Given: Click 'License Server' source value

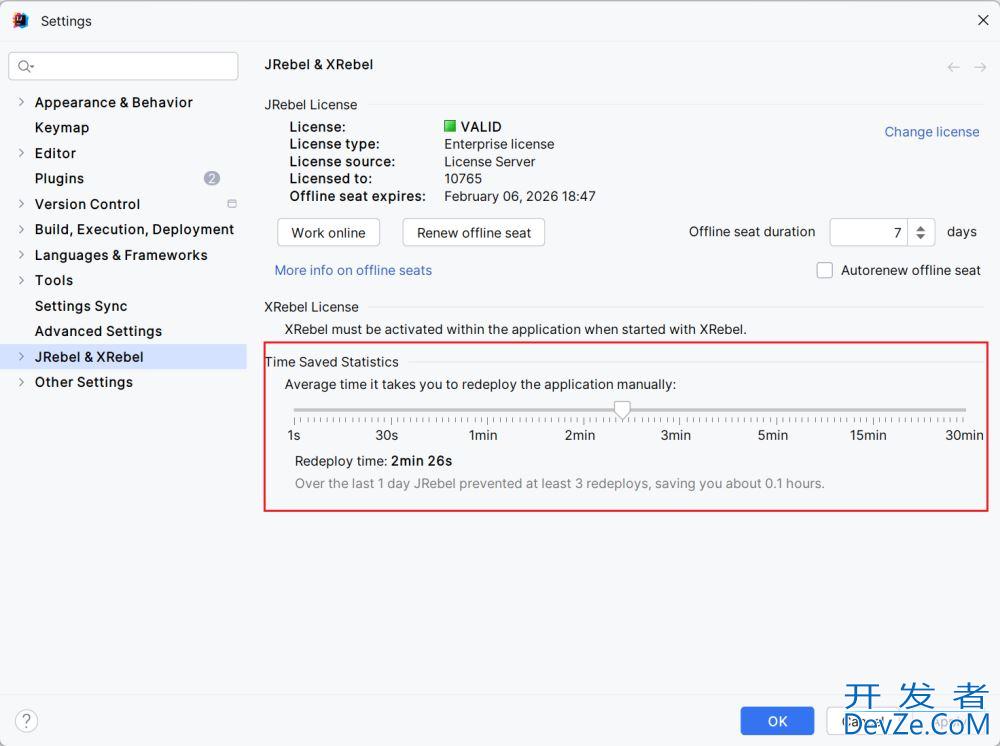Looking at the screenshot, I should (x=490, y=162).
